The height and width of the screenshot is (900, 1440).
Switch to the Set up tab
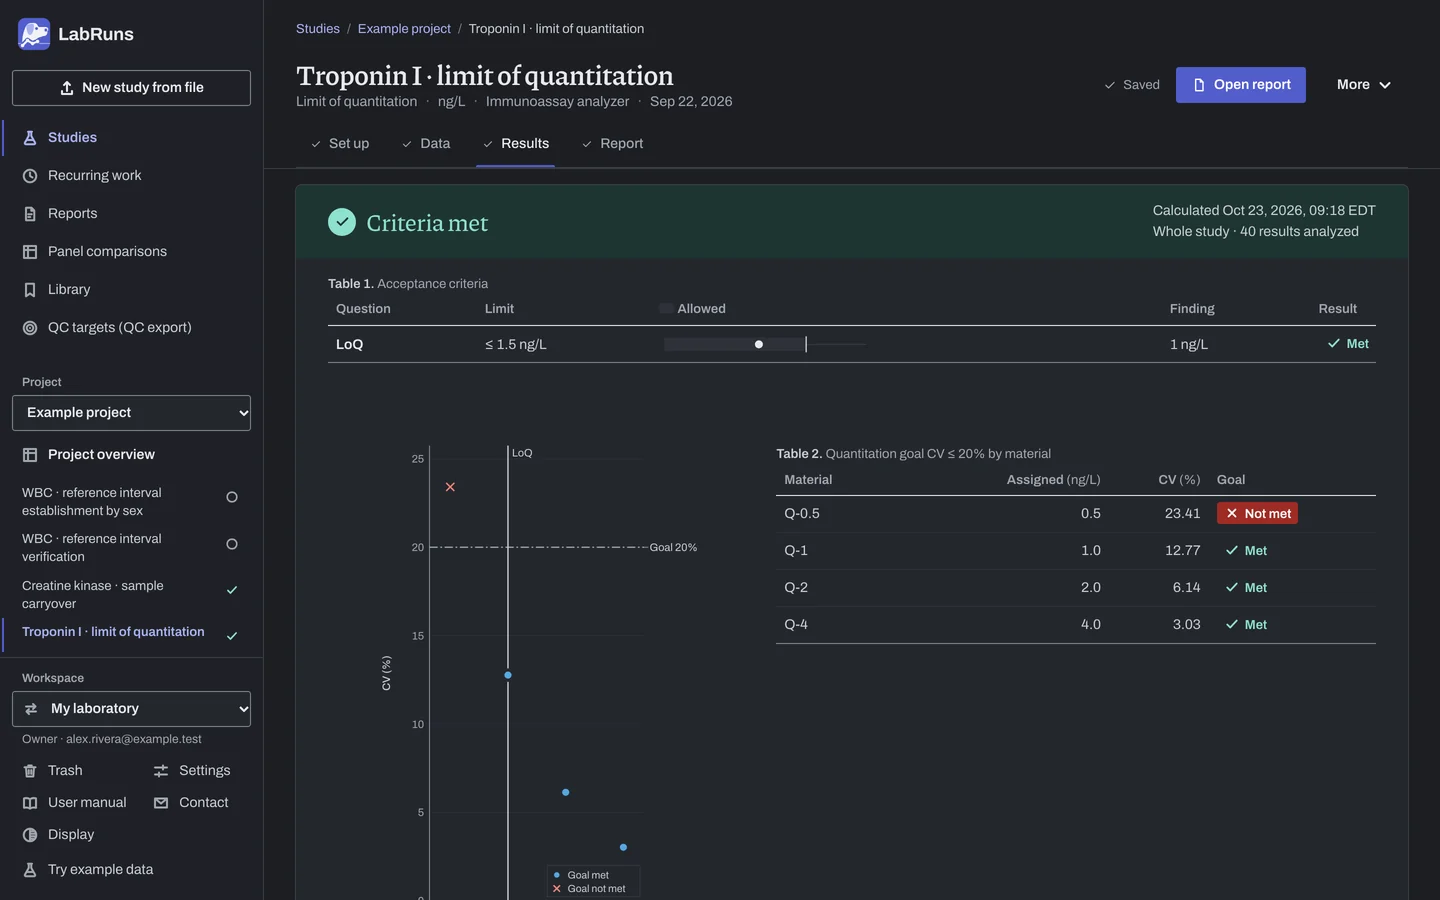coord(340,144)
